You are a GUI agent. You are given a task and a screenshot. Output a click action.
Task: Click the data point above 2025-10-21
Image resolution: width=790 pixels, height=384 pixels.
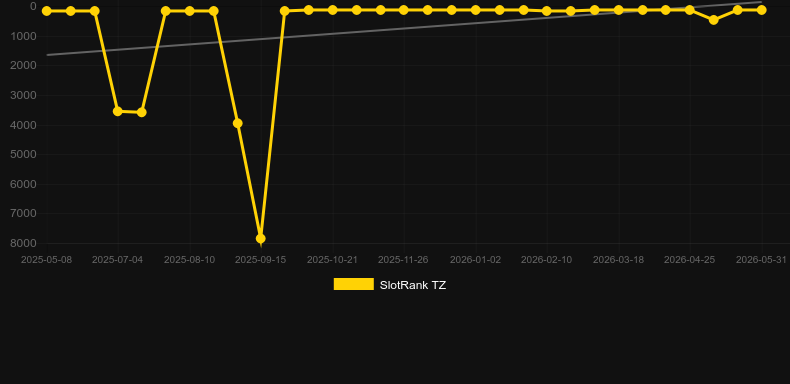pyautogui.click(x=333, y=10)
